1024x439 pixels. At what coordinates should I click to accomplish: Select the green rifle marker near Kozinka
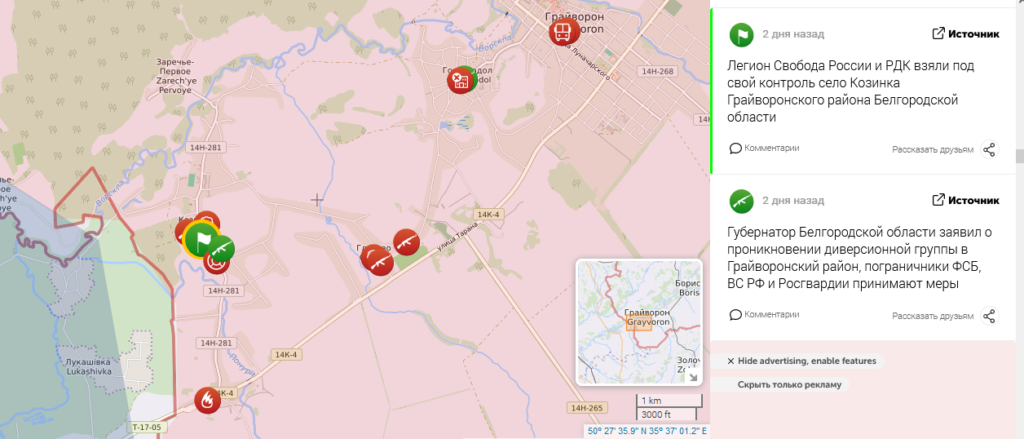(222, 248)
